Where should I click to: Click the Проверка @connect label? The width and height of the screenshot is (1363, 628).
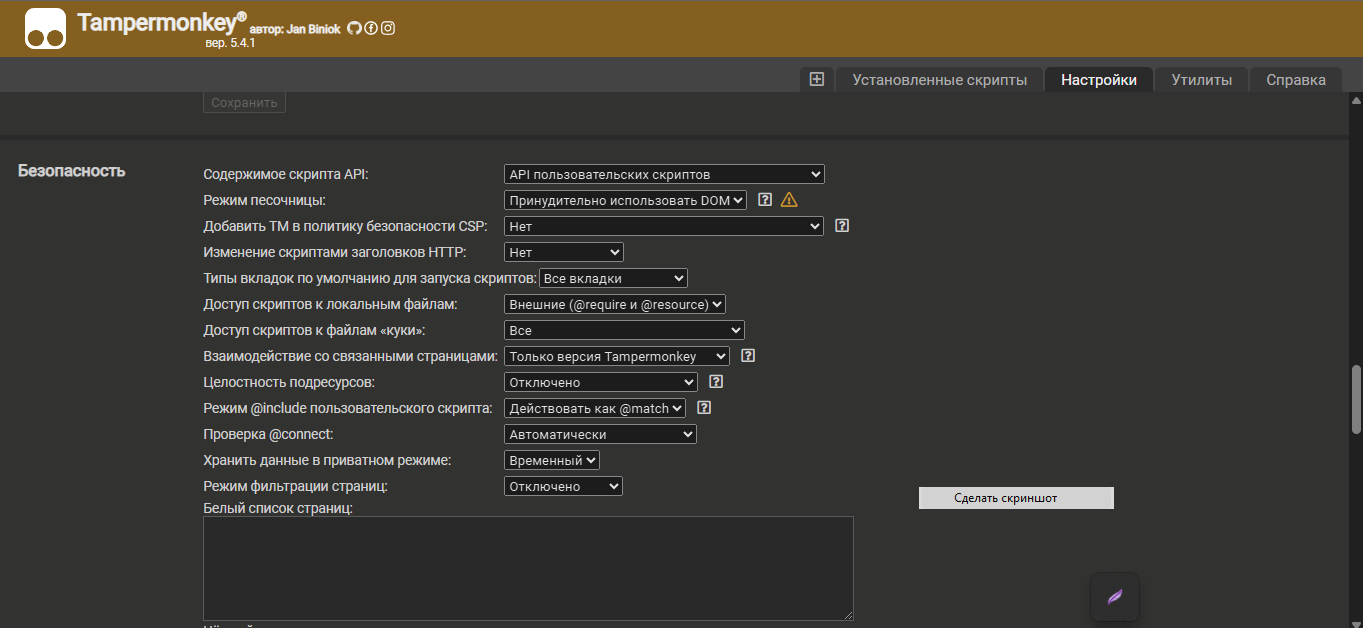pyautogui.click(x=268, y=434)
